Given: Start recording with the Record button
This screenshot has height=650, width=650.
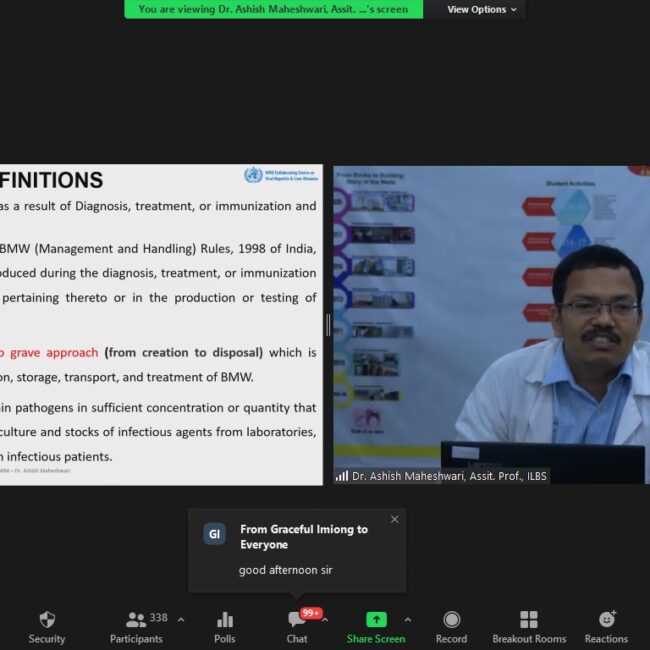Looking at the screenshot, I should click(451, 627).
